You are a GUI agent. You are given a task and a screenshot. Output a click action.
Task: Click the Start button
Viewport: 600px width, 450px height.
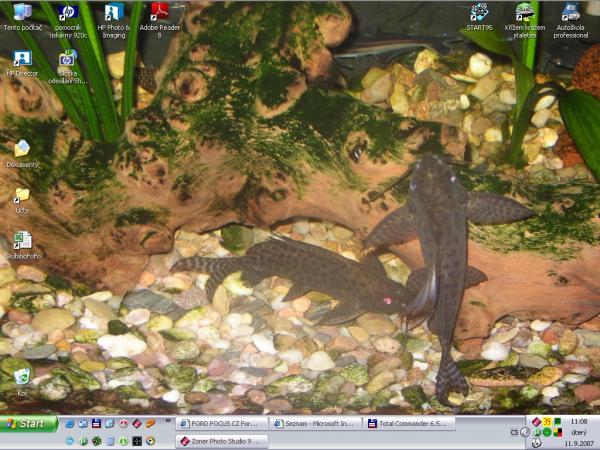click(x=28, y=424)
